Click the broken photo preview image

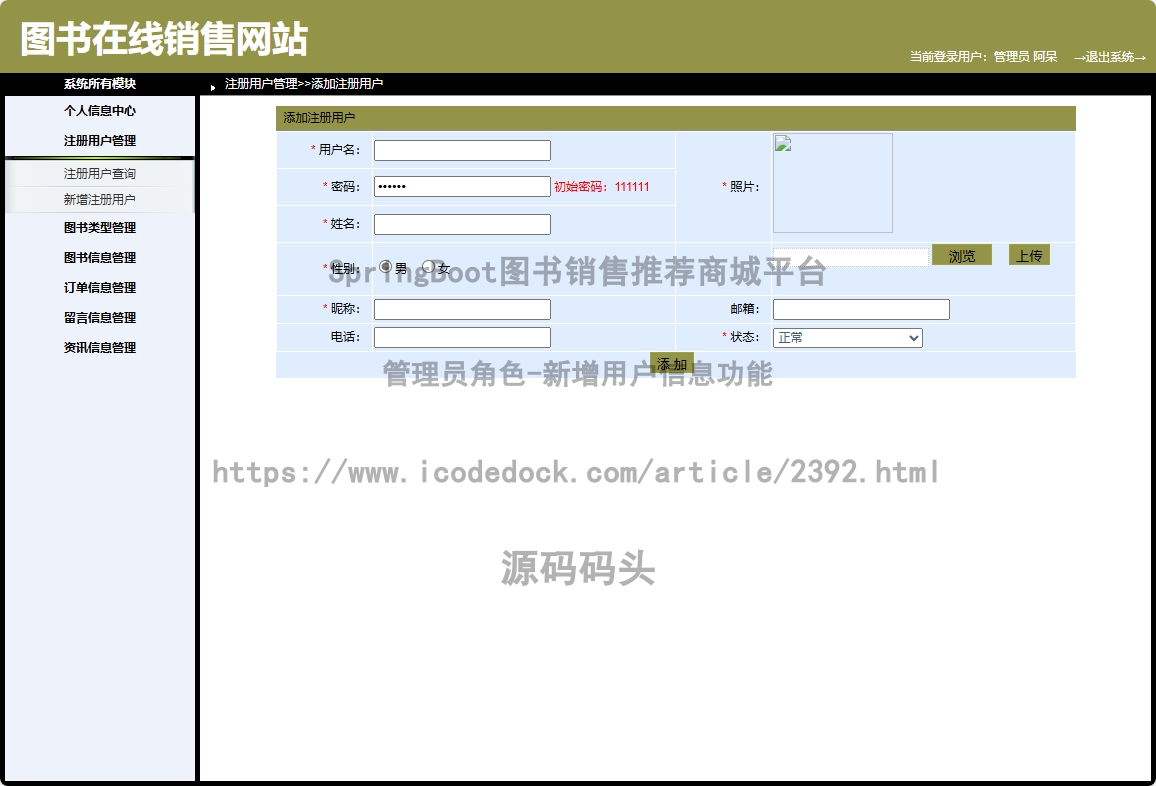[x=832, y=183]
